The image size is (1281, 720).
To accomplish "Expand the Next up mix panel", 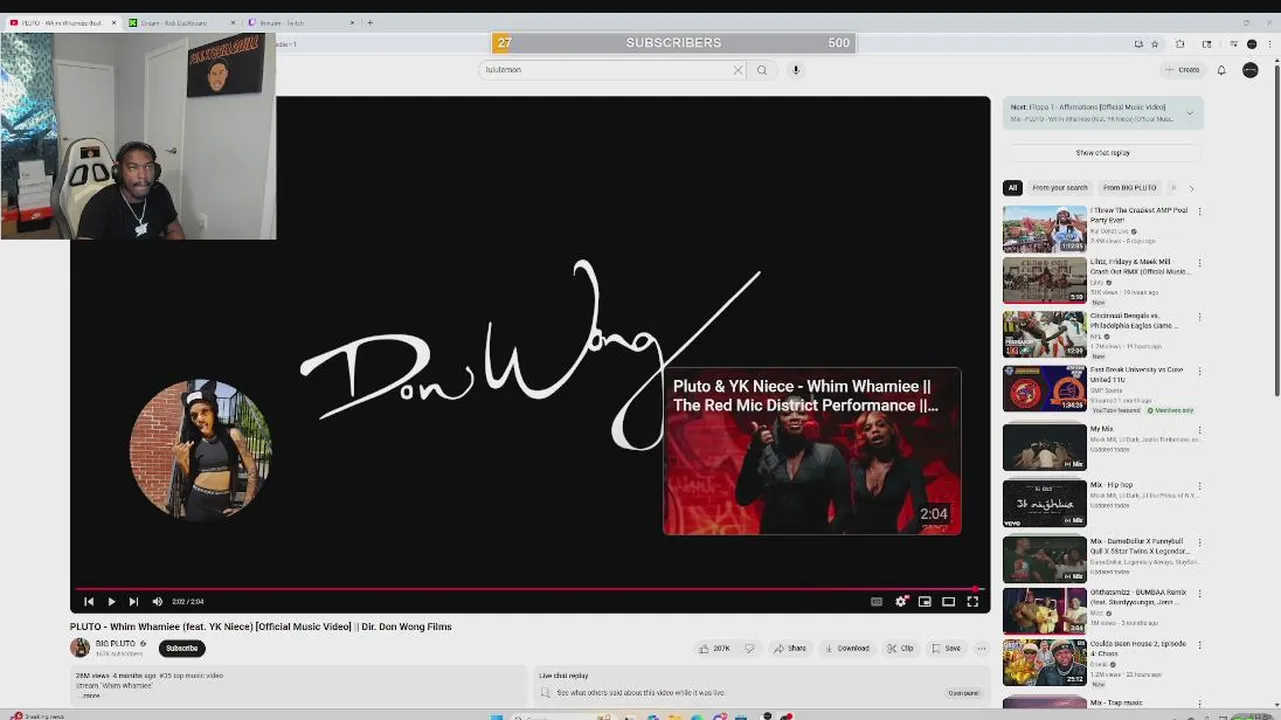I will tap(1190, 113).
